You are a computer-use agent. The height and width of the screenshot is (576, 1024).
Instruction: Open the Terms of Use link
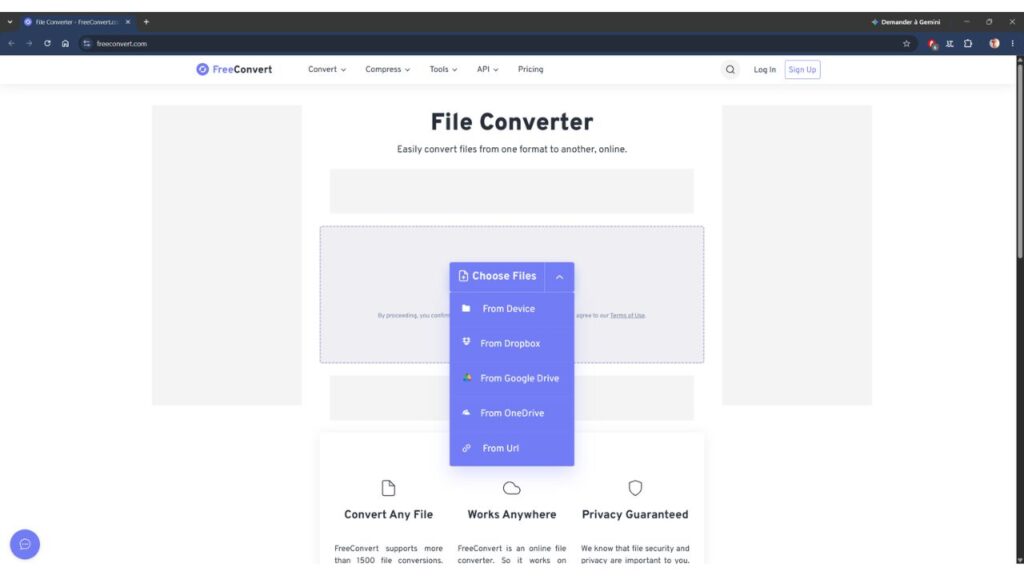coord(627,315)
